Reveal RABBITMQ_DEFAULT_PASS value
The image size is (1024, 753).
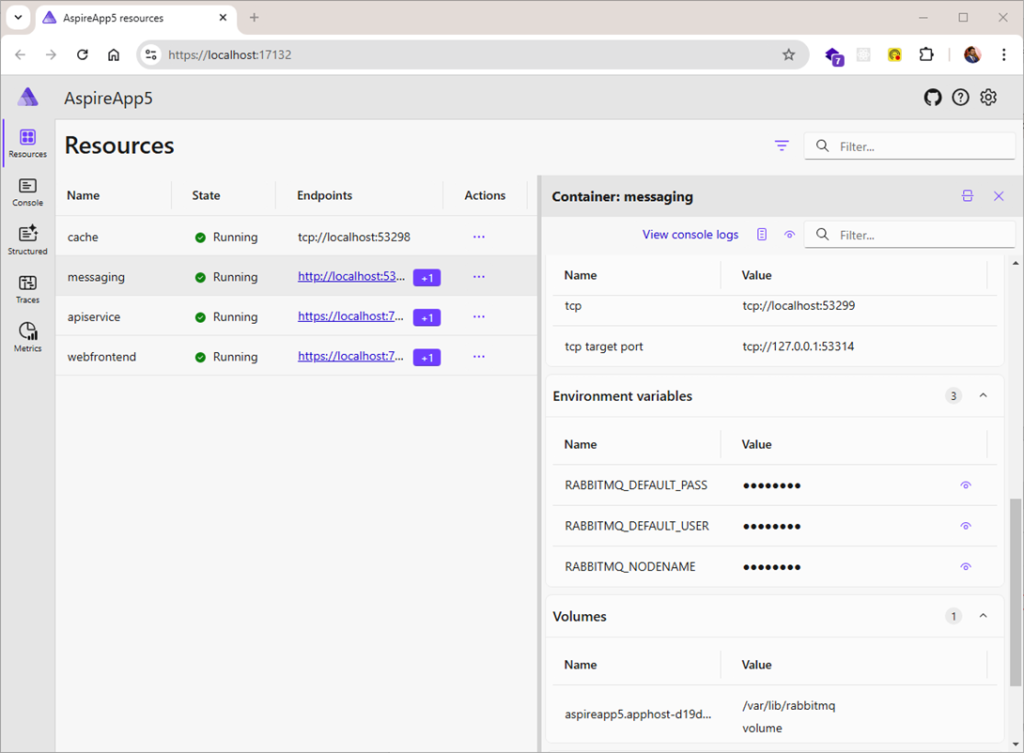point(965,485)
